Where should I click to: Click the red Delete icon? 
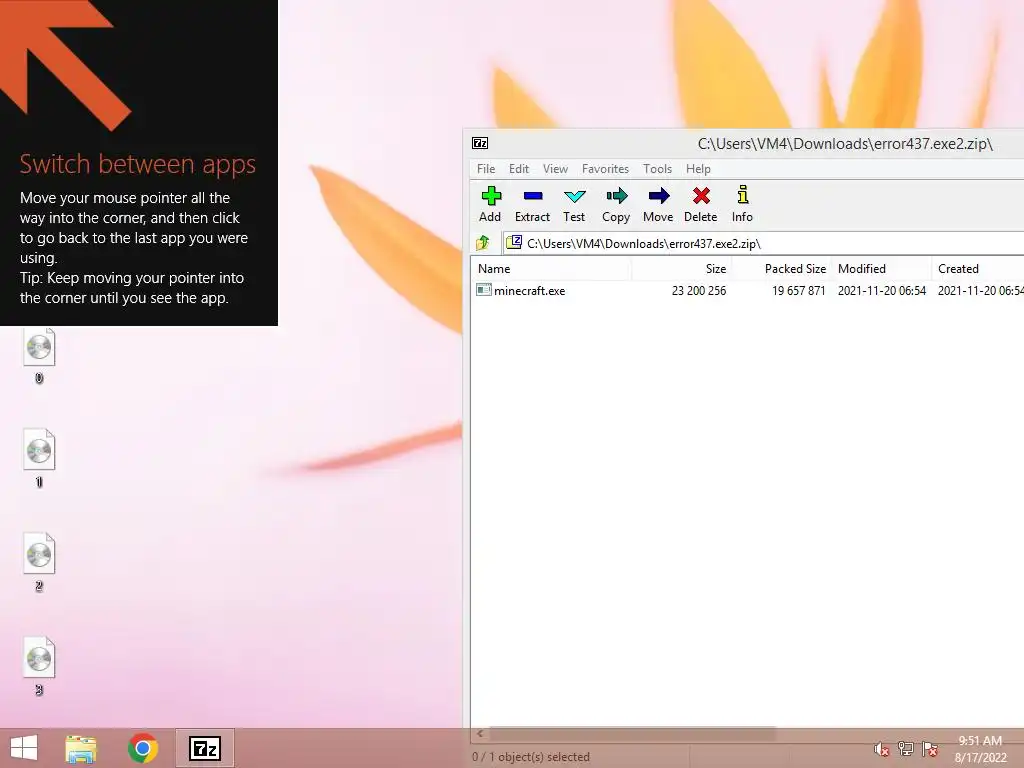tap(701, 204)
